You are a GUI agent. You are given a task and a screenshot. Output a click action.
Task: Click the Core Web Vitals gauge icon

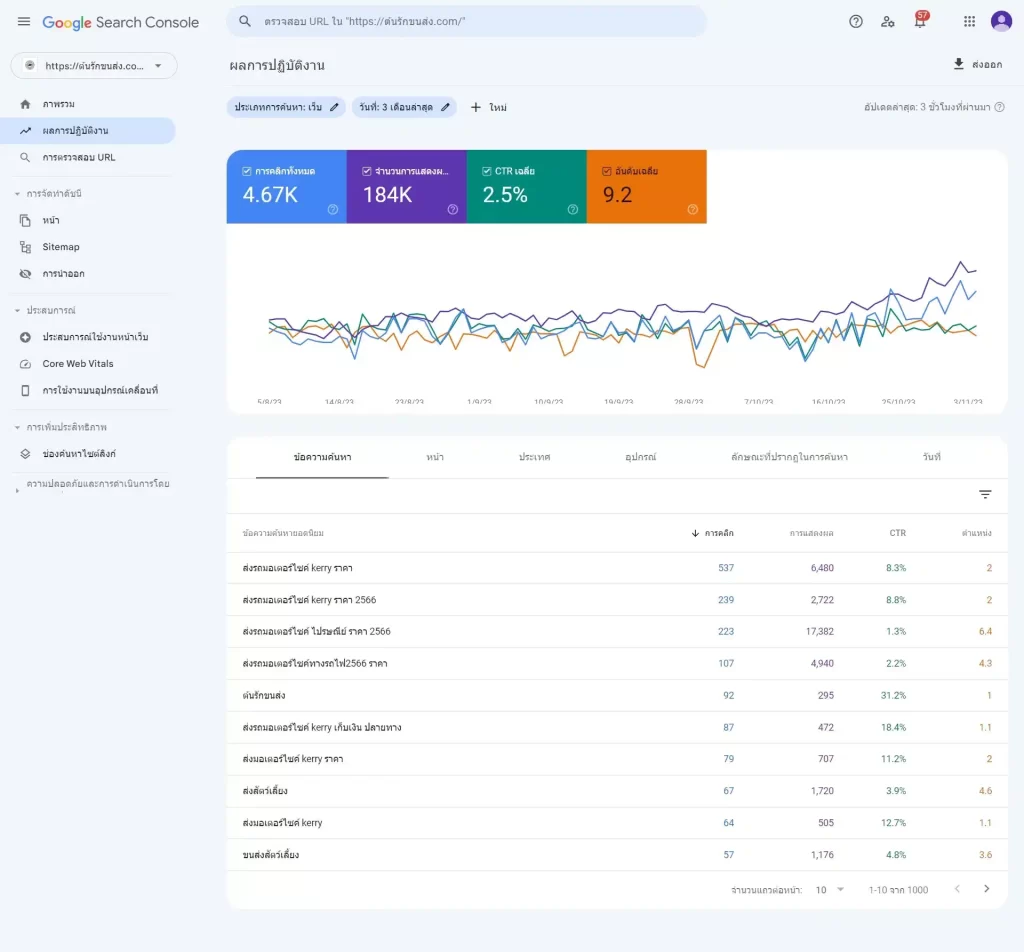25,364
